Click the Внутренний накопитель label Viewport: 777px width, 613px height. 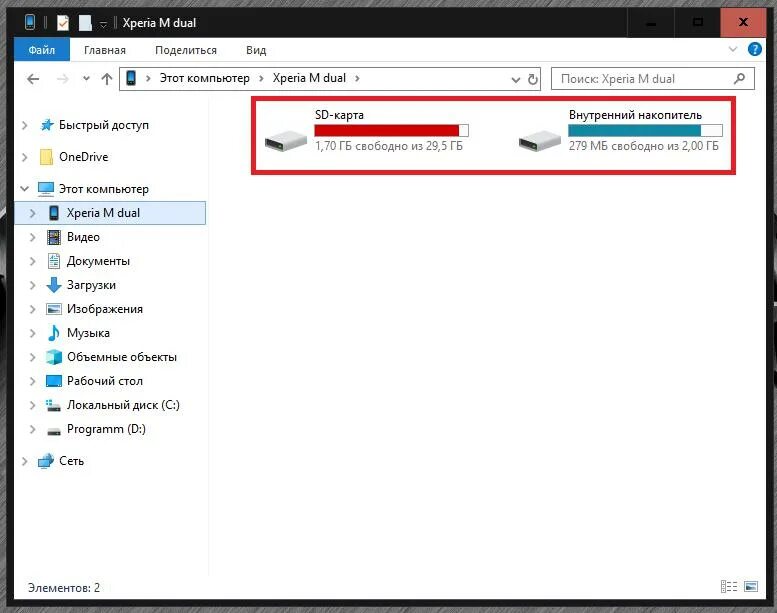tap(635, 115)
